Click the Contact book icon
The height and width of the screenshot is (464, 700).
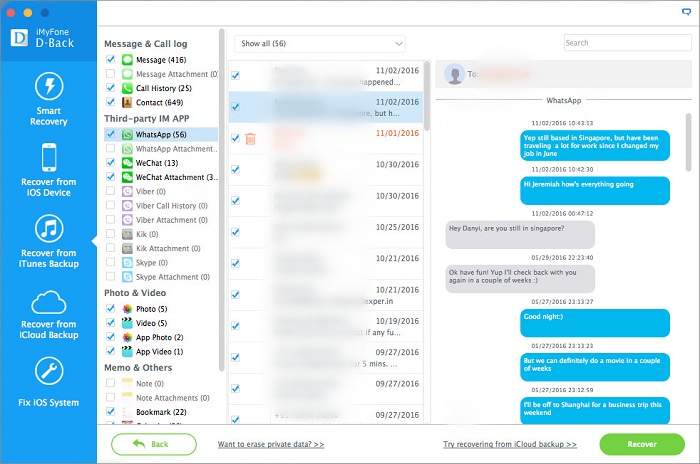point(127,103)
